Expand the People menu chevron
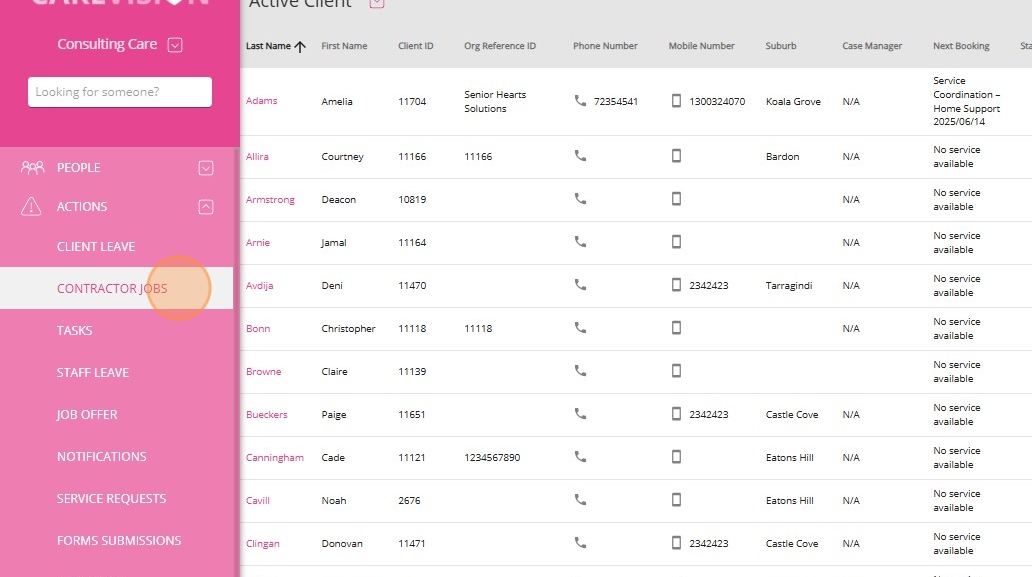The height and width of the screenshot is (577, 1032). 206,168
